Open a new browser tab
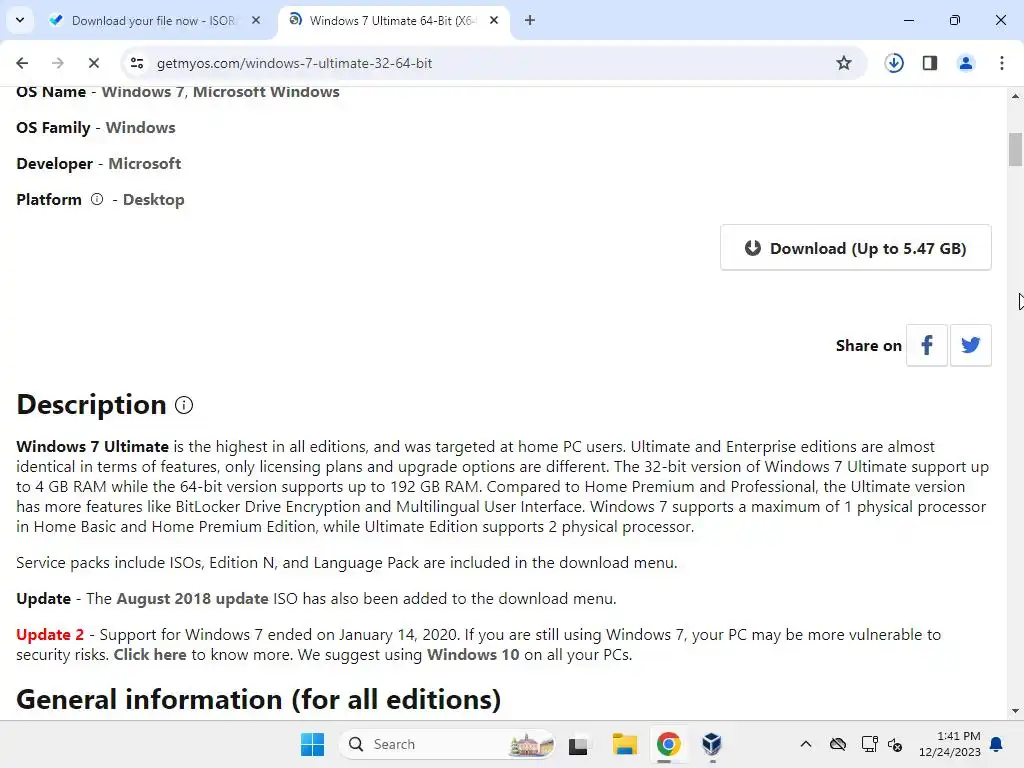Viewport: 1024px width, 768px height. [x=530, y=21]
